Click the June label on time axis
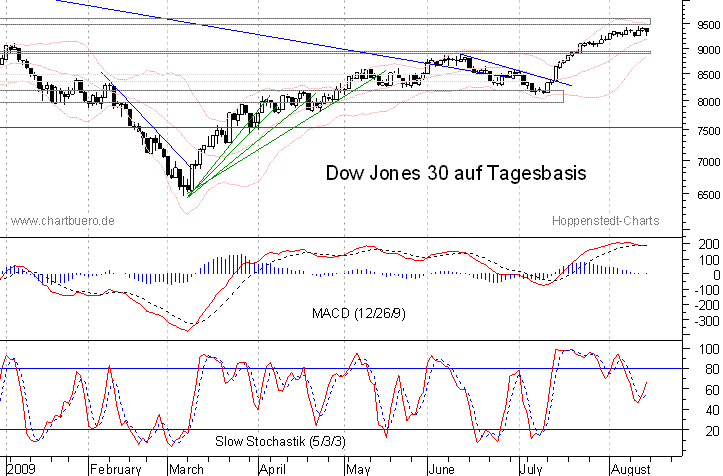The height and width of the screenshot is (476, 723). [441, 470]
